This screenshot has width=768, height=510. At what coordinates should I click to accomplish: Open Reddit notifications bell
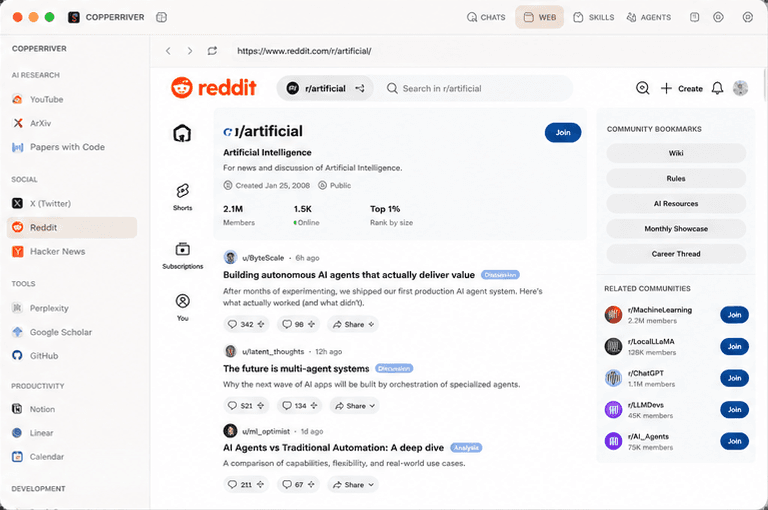tap(717, 89)
